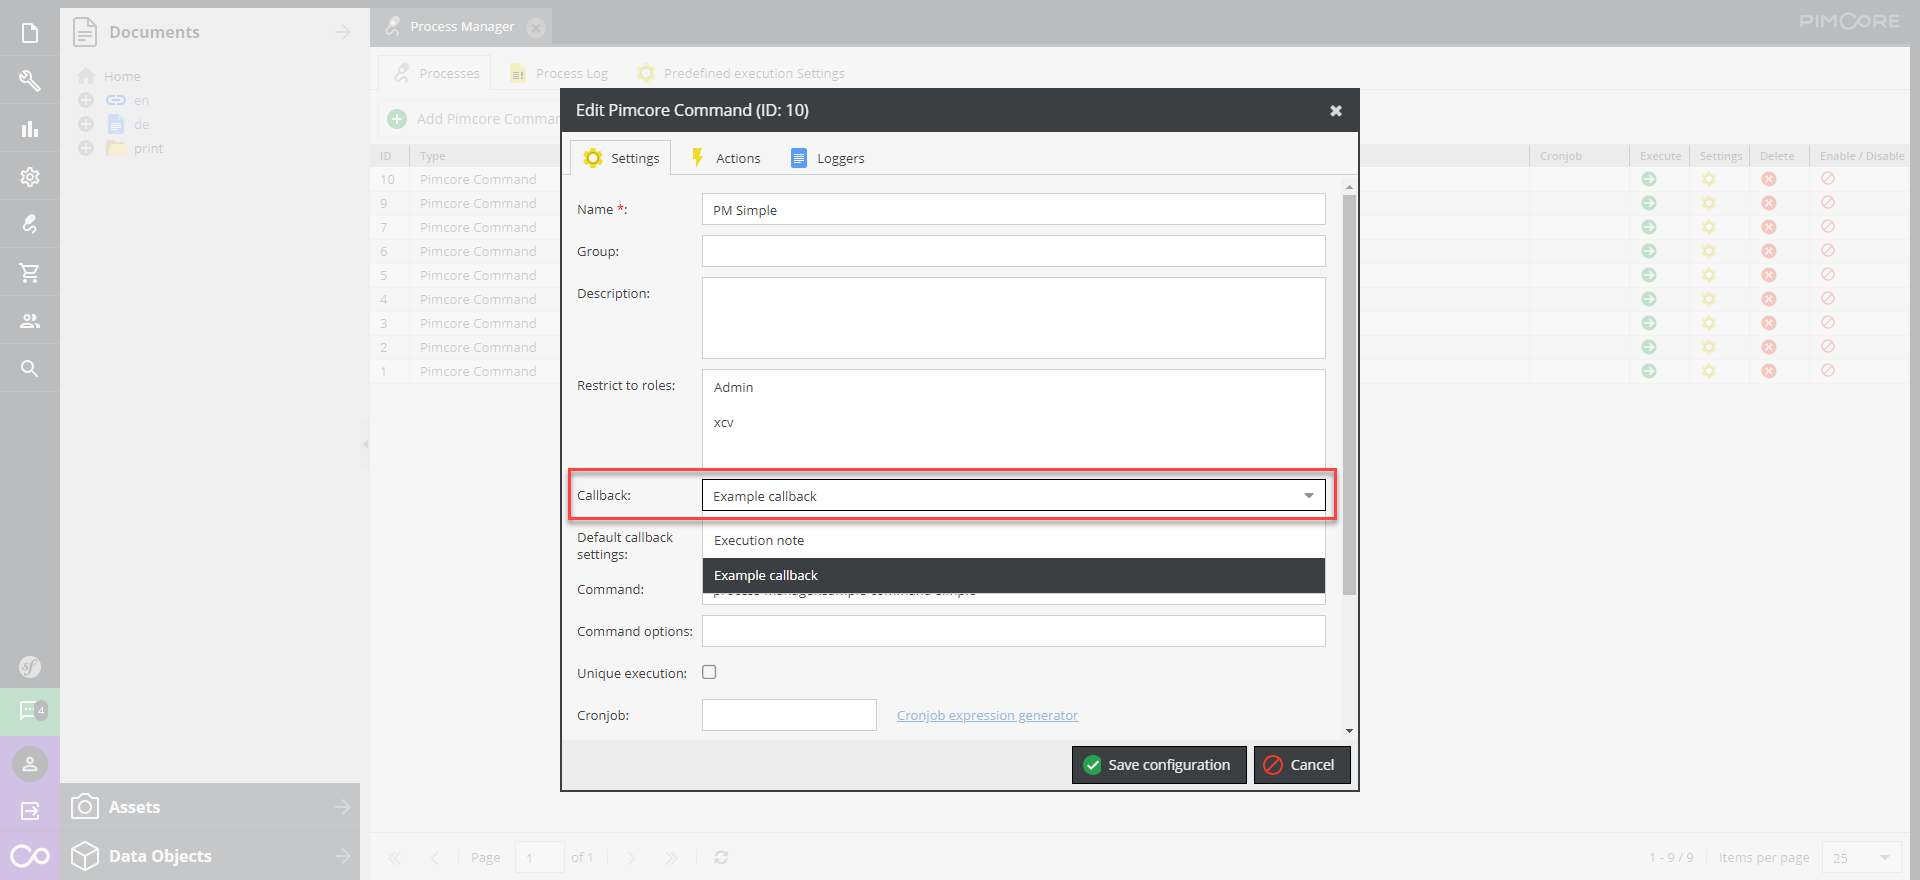This screenshot has width=1920, height=880.
Task: Go to next page in paging toolbar
Action: [631, 857]
